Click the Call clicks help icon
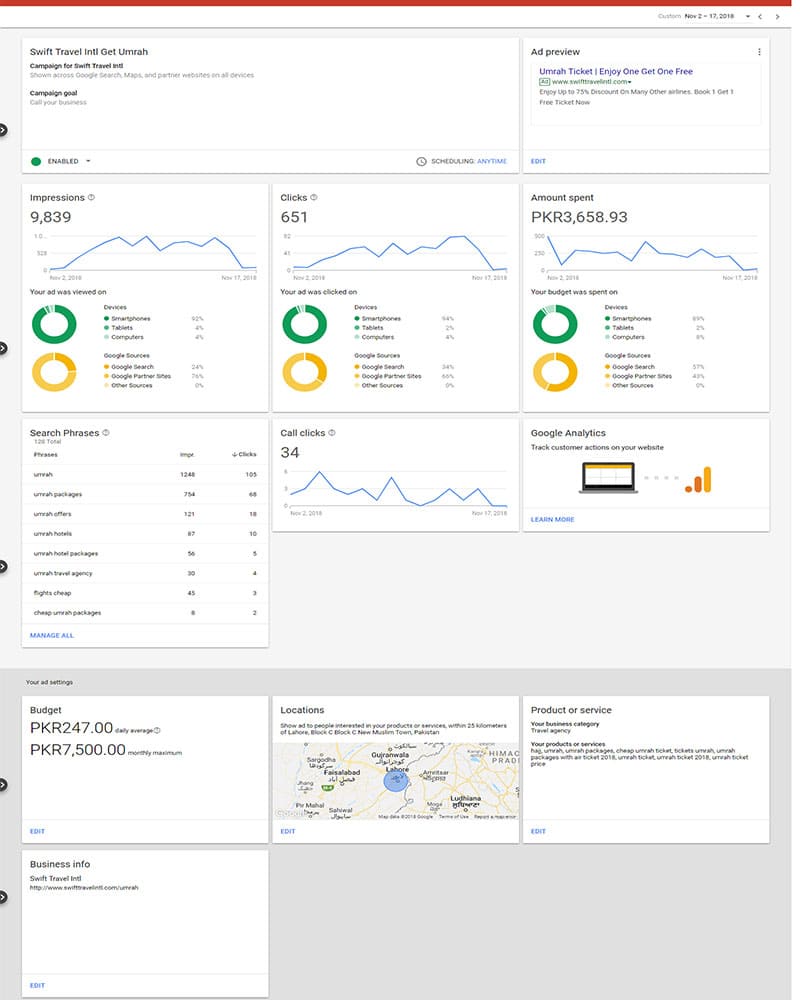 332,432
